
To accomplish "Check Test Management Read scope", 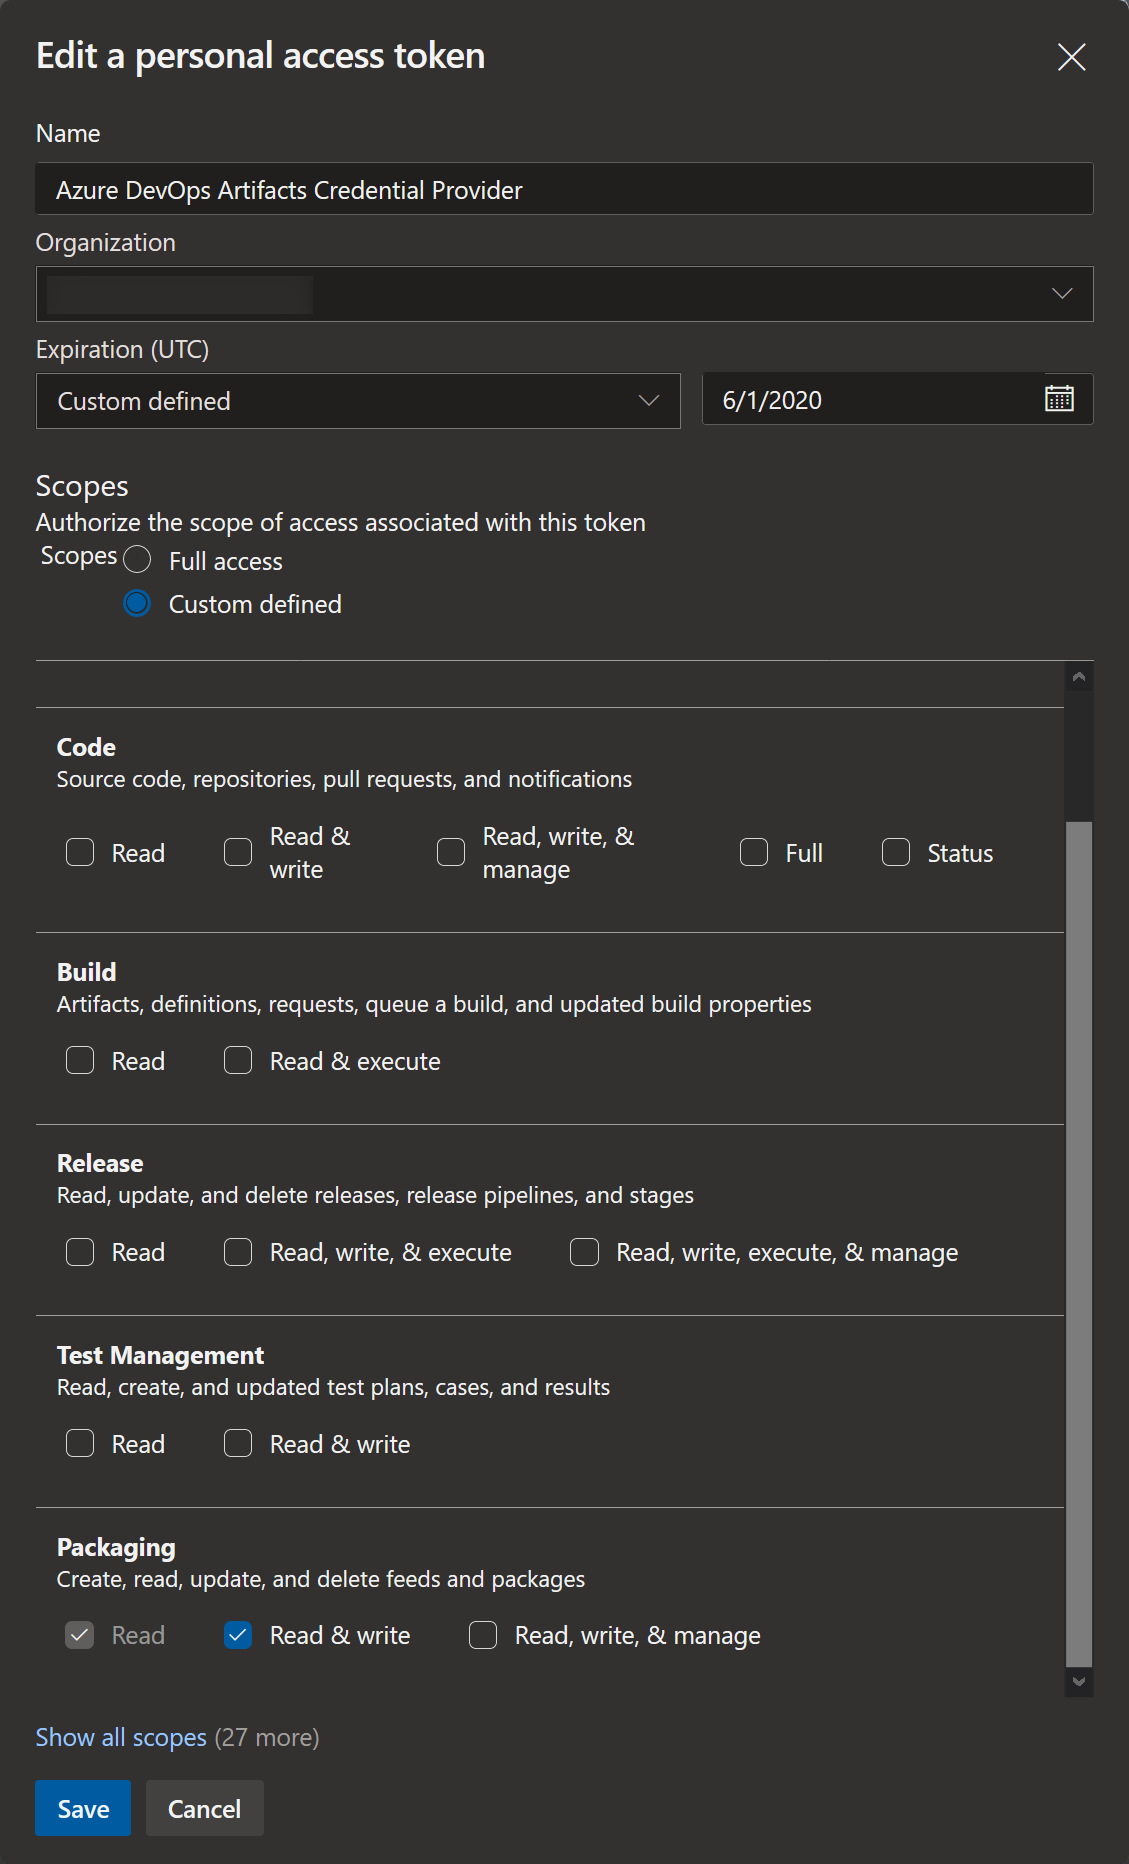I will [x=80, y=1443].
